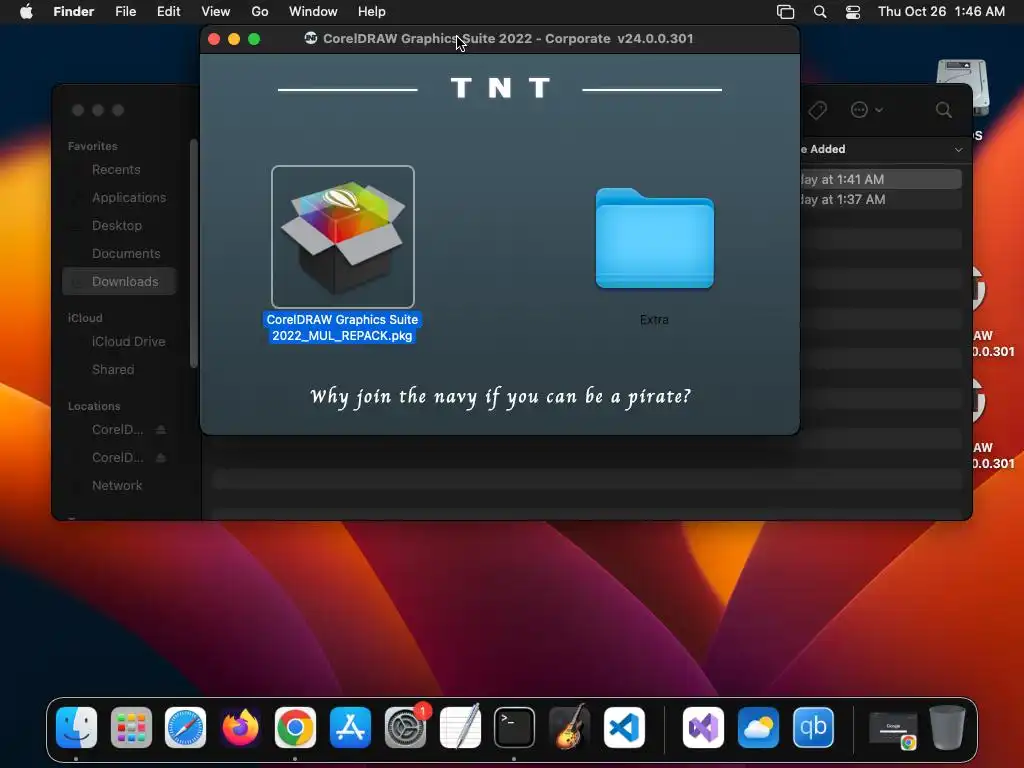
Task: Select Shared in background Finder sidebar
Action: click(112, 370)
